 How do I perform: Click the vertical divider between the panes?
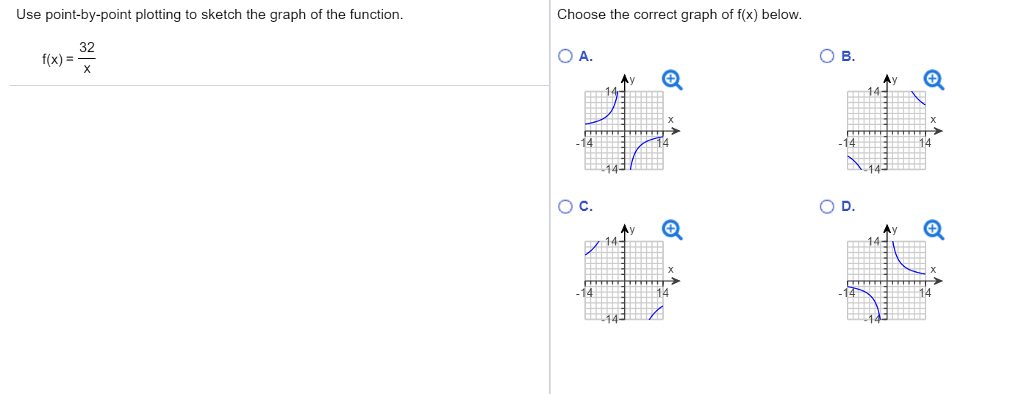[x=550, y=197]
